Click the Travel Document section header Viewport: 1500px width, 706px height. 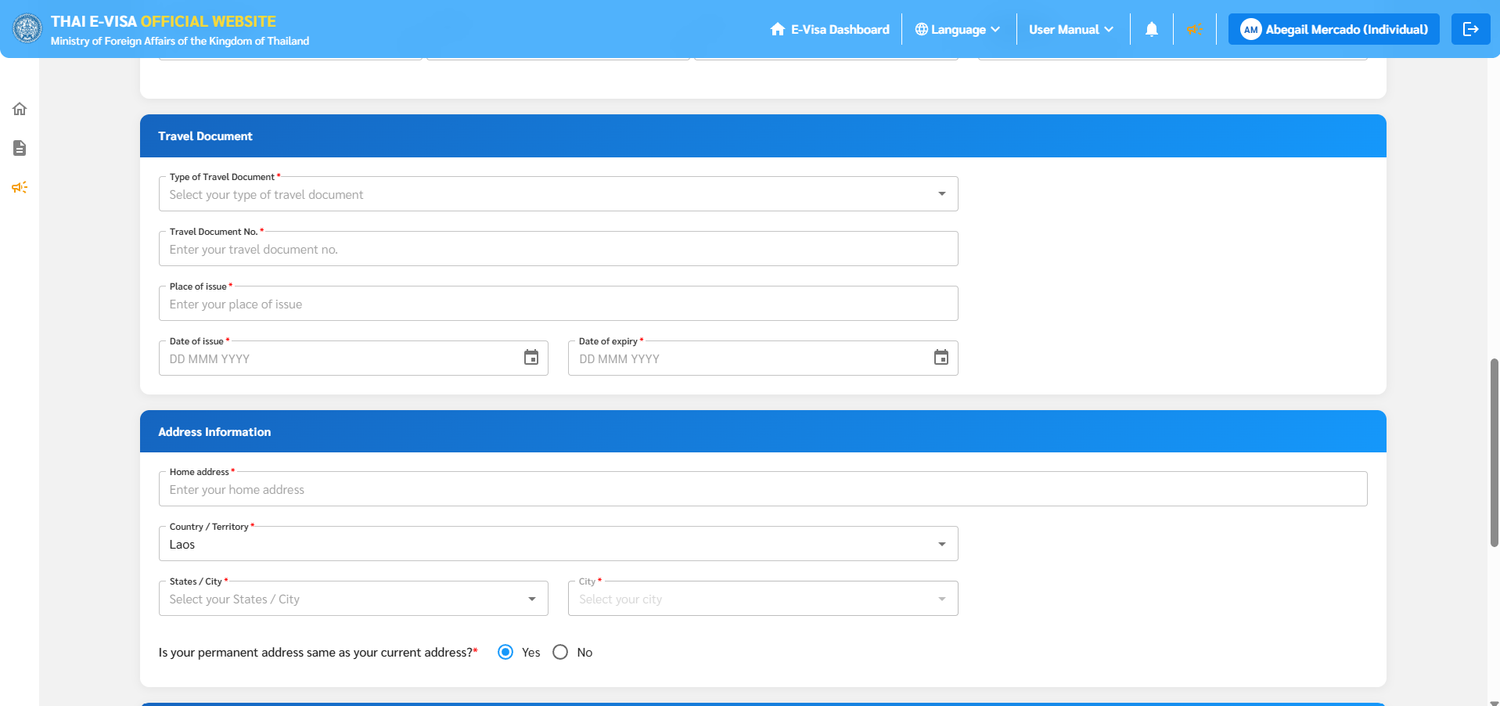tap(763, 136)
